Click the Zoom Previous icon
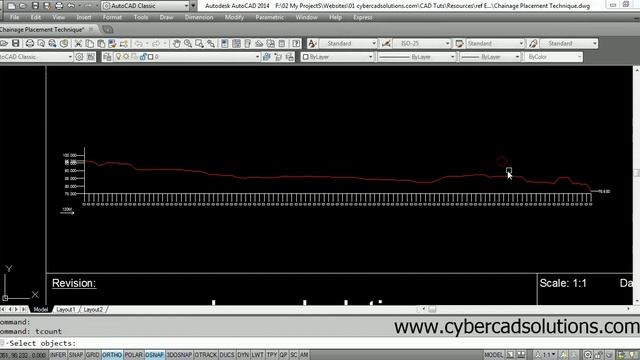Image resolution: width=640 pixels, height=360 pixels. [211, 43]
